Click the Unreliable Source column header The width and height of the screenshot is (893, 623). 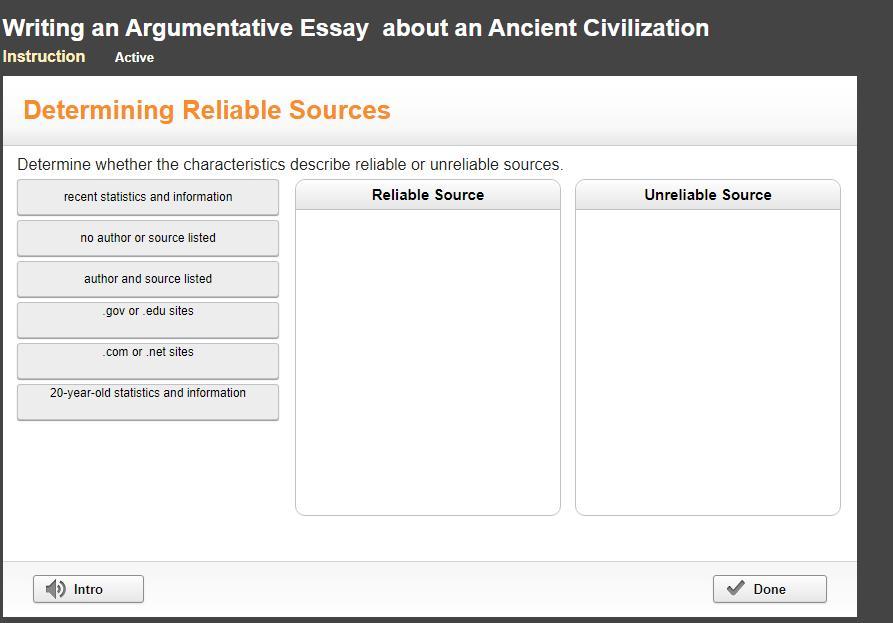[x=708, y=195]
